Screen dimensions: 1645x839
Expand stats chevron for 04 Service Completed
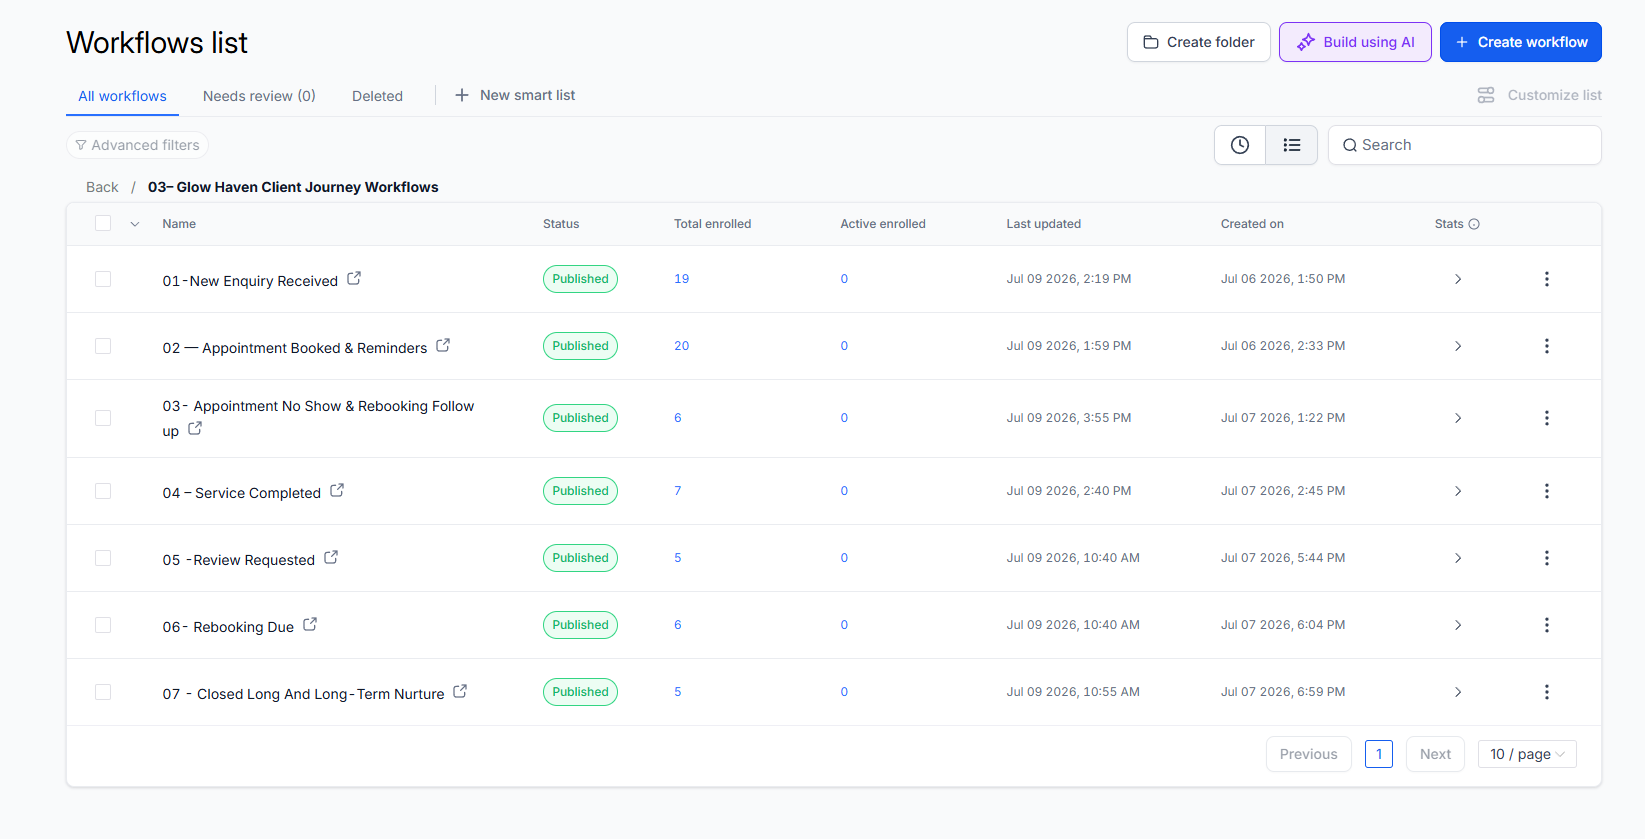click(1458, 491)
